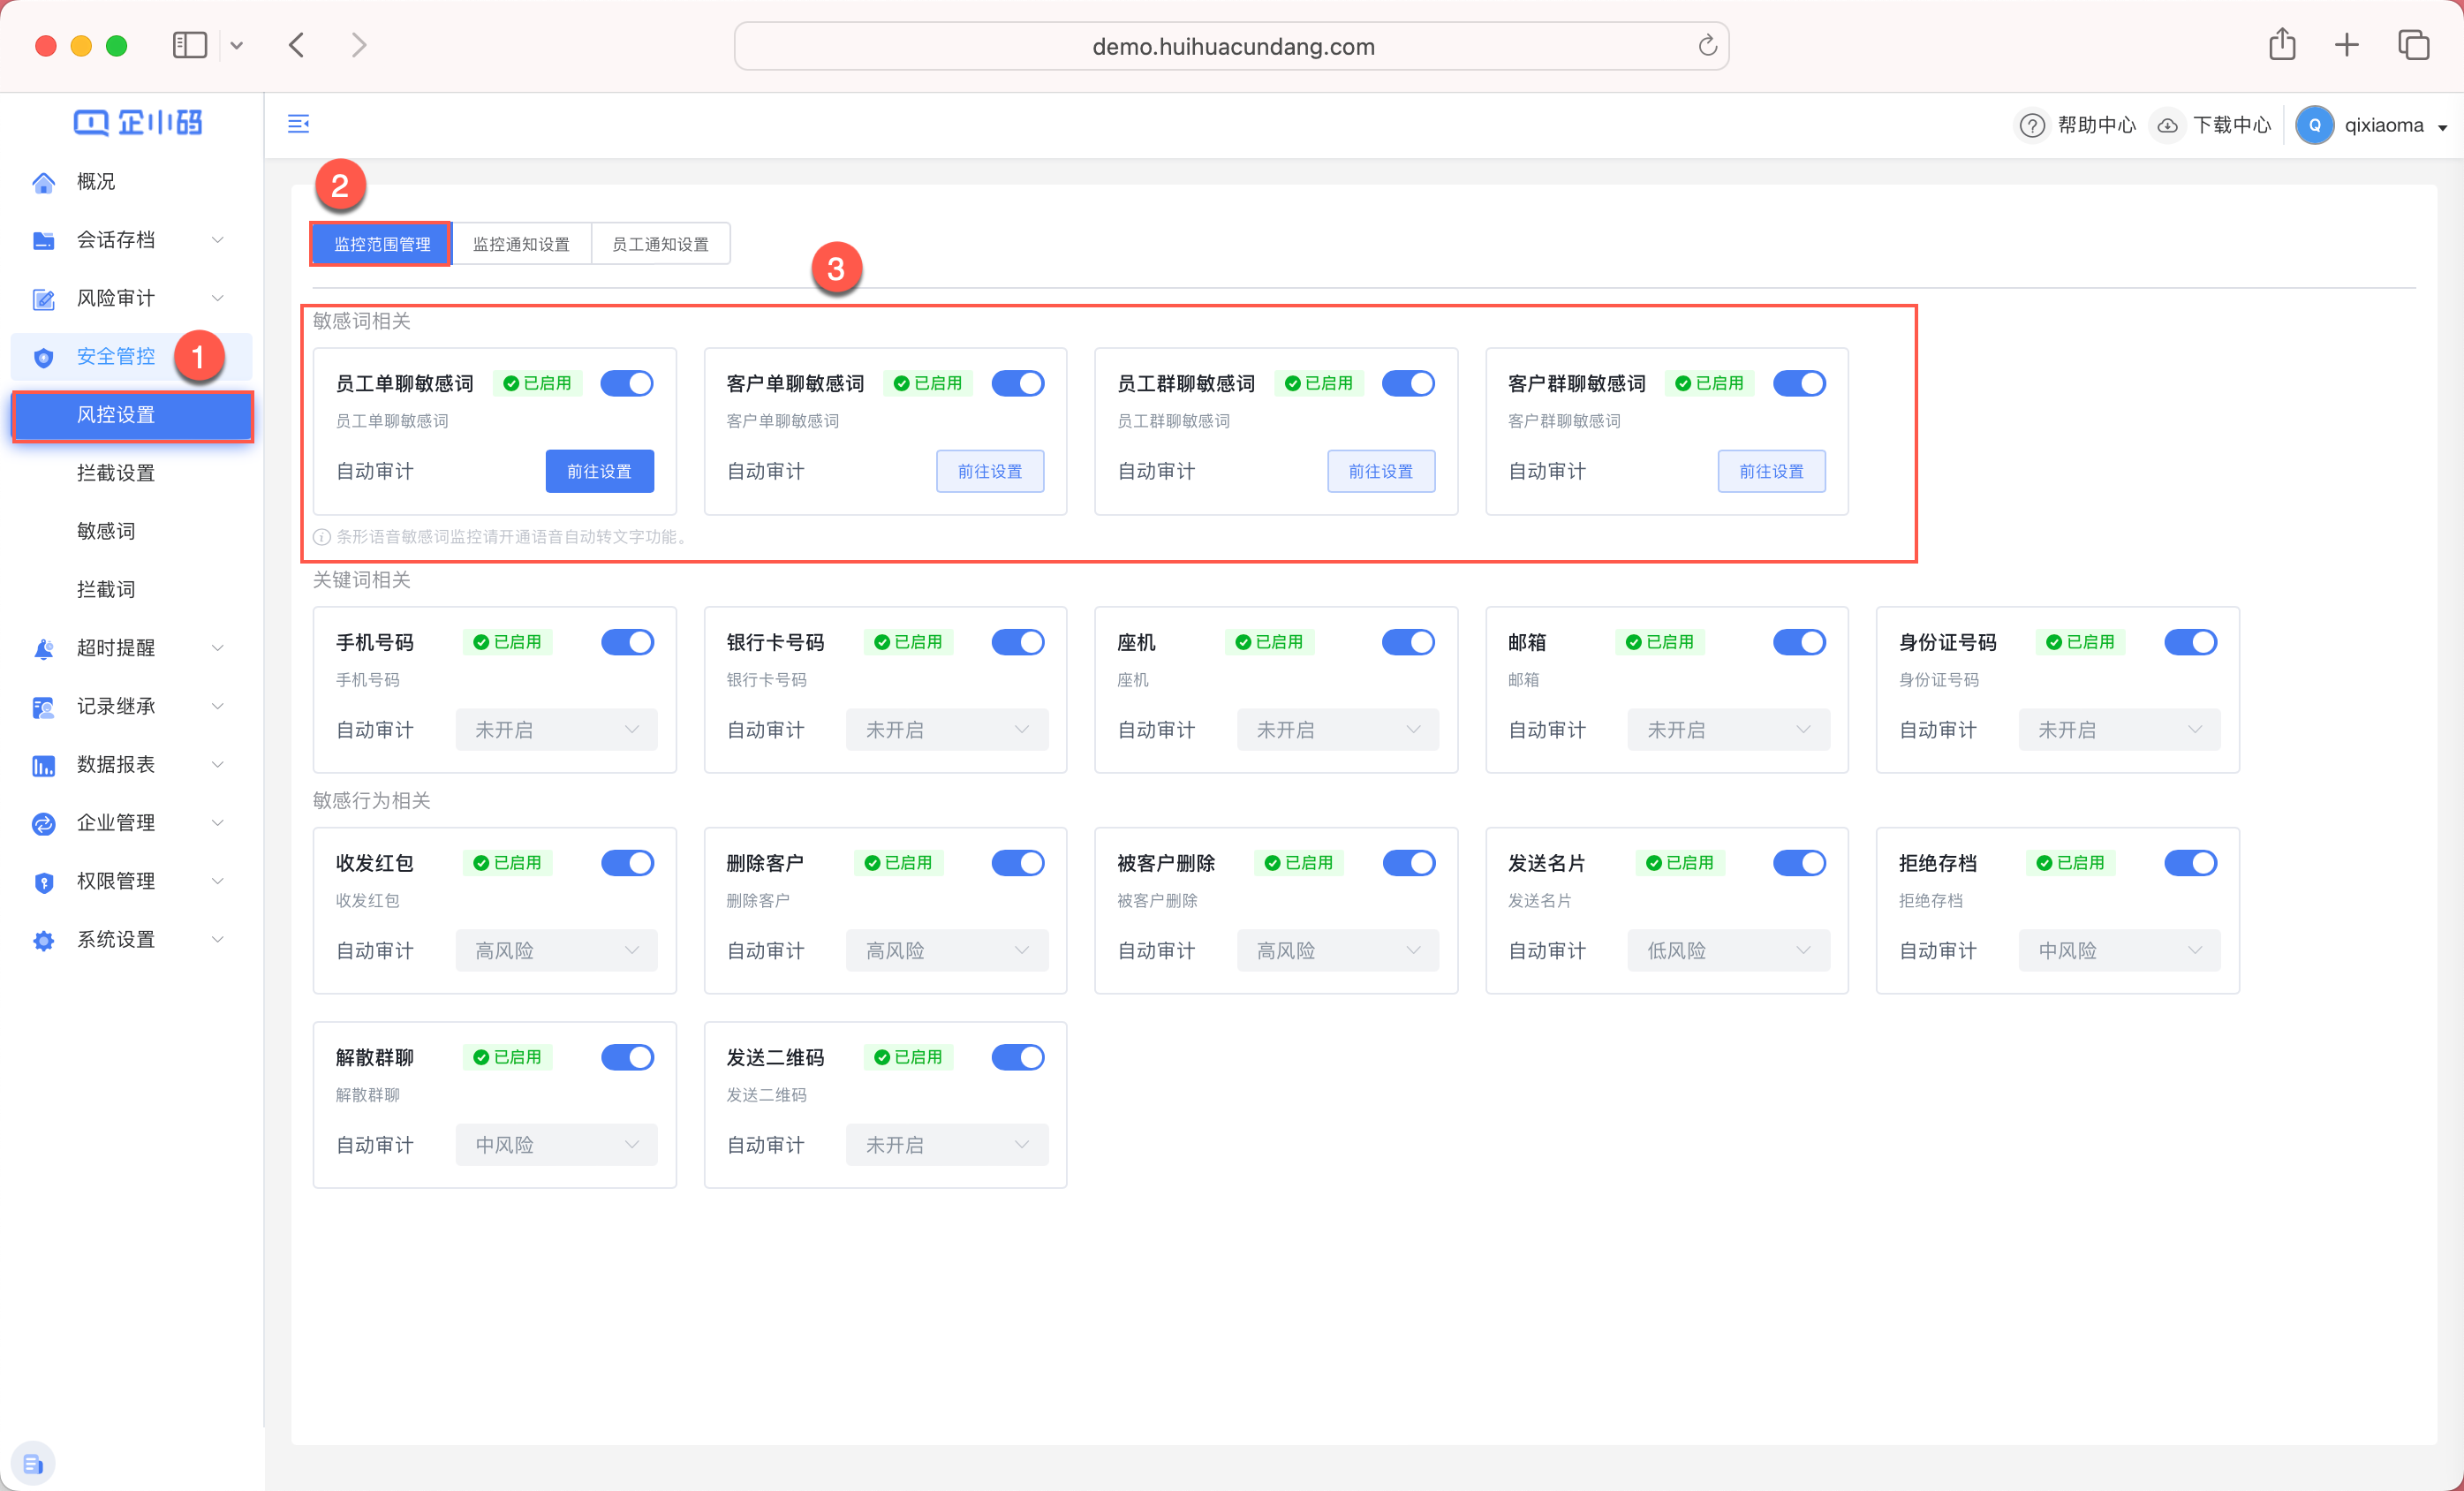Toggle 员工单聊敏感词 switch
Image resolution: width=2464 pixels, height=1491 pixels.
click(627, 383)
